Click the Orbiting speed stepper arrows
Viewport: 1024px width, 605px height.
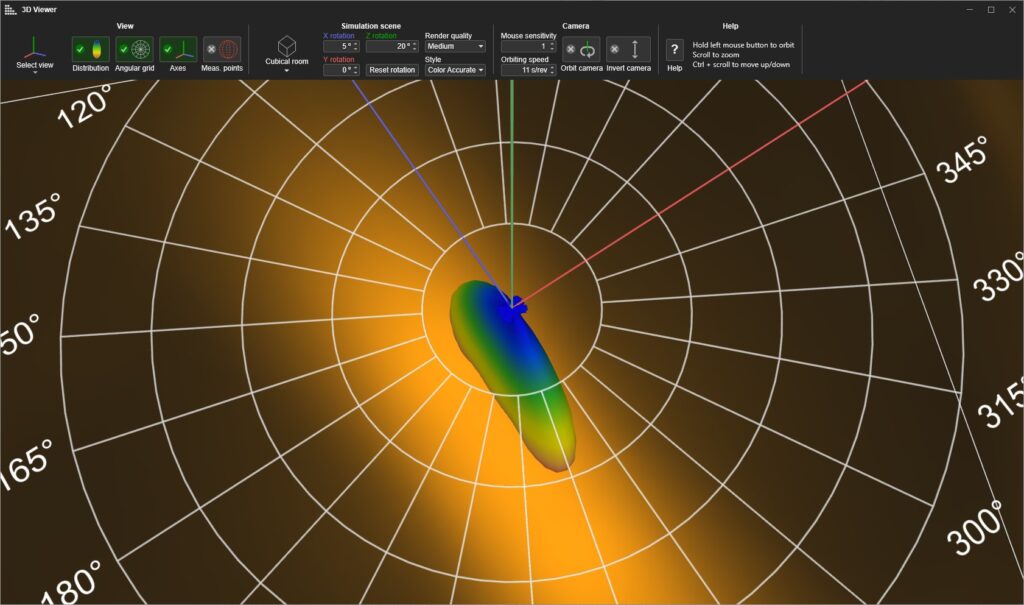click(x=552, y=70)
